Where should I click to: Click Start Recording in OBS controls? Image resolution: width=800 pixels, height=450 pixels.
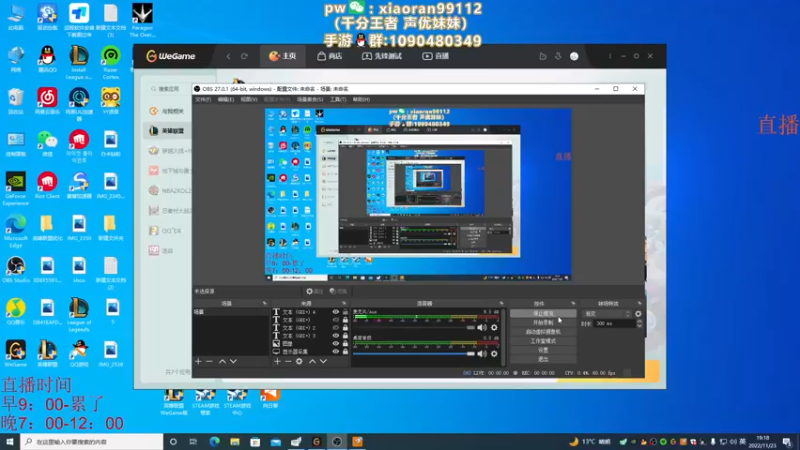[543, 323]
